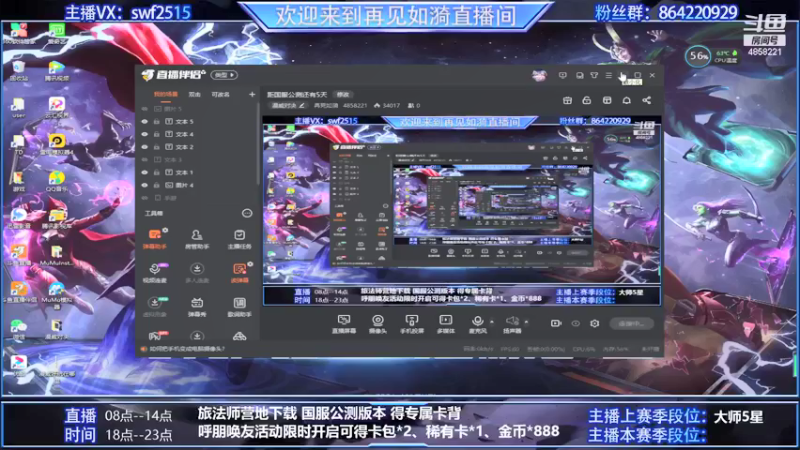The height and width of the screenshot is (450, 800).
Task: Open the virtual avatar tool with NEW badge
Action: point(155,307)
